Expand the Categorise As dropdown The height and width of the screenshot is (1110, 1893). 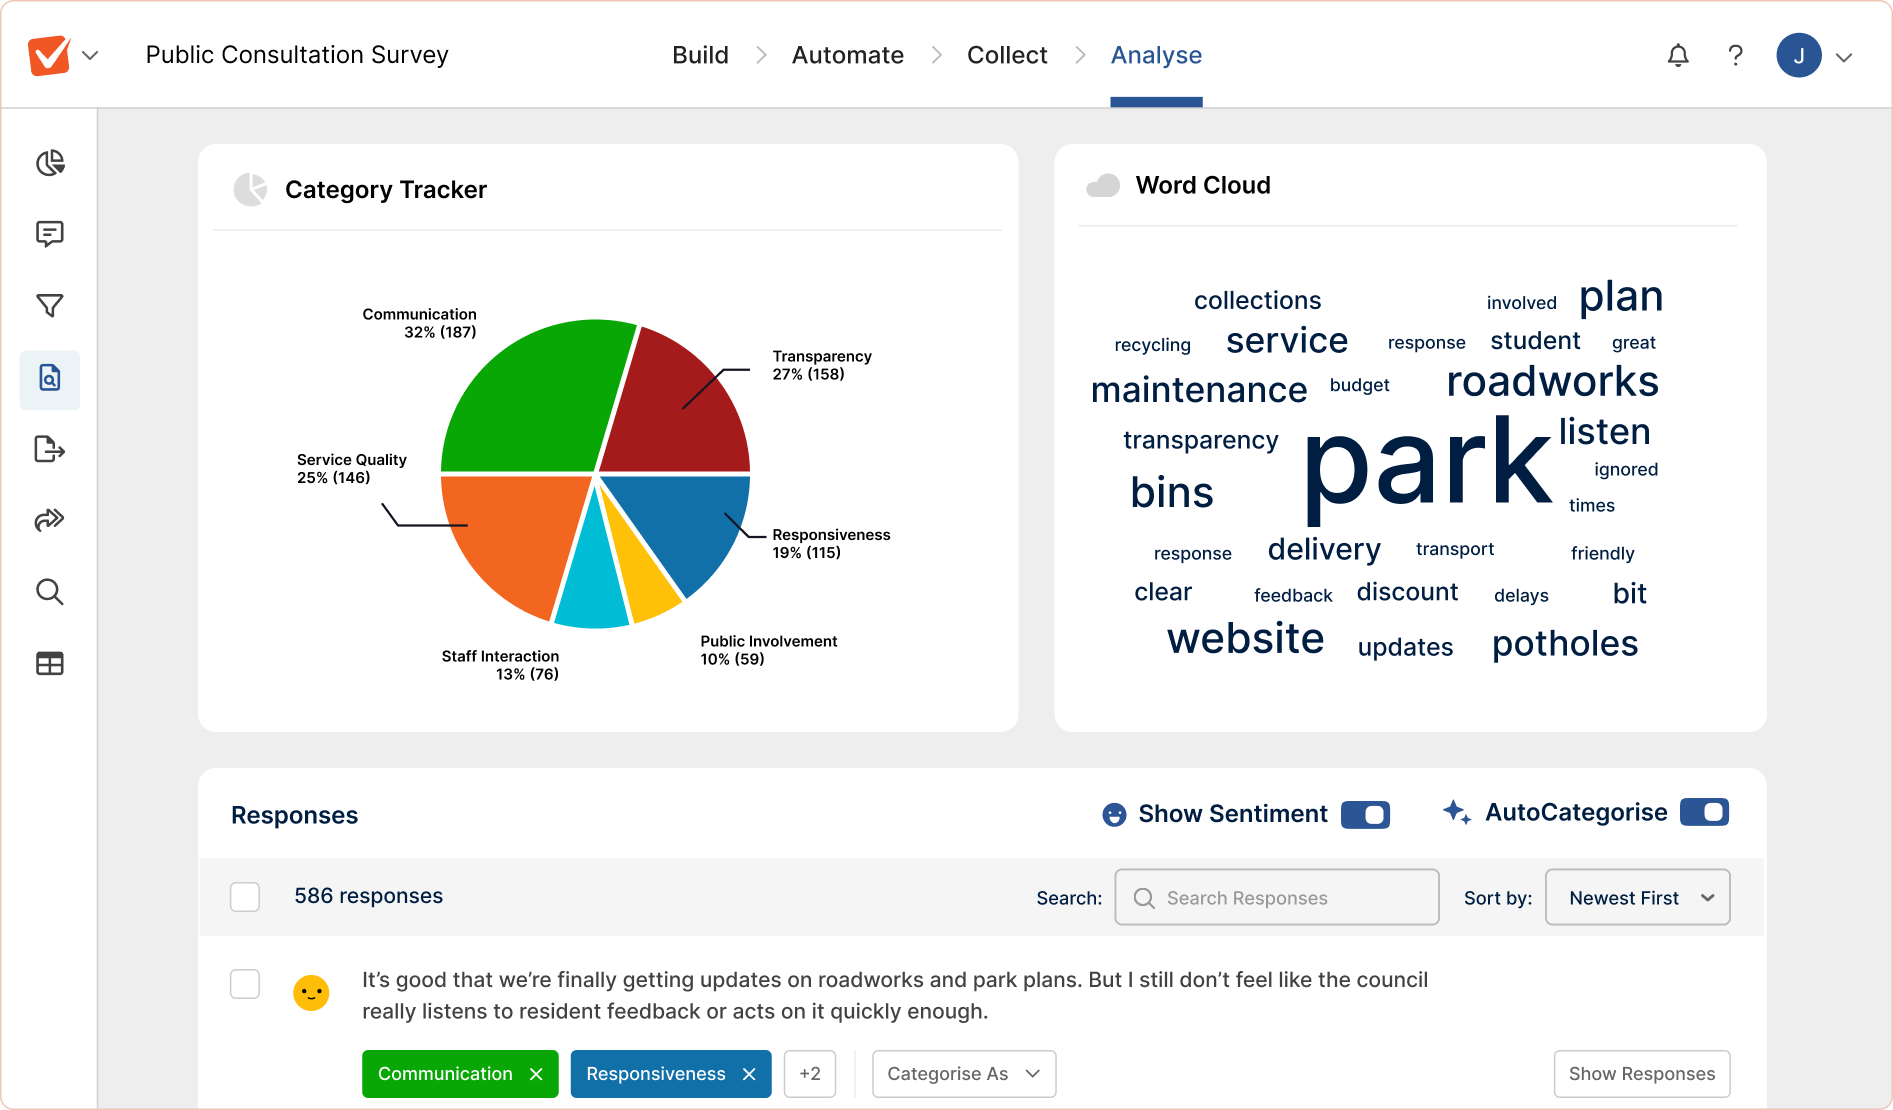(963, 1073)
